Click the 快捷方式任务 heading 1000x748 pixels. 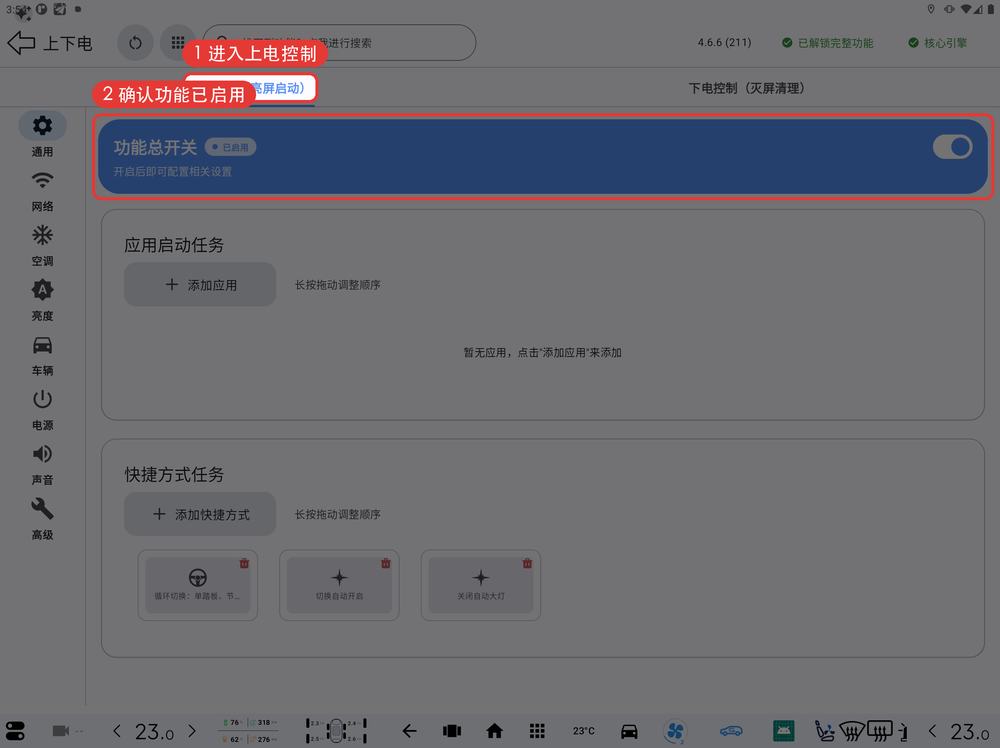click(173, 474)
